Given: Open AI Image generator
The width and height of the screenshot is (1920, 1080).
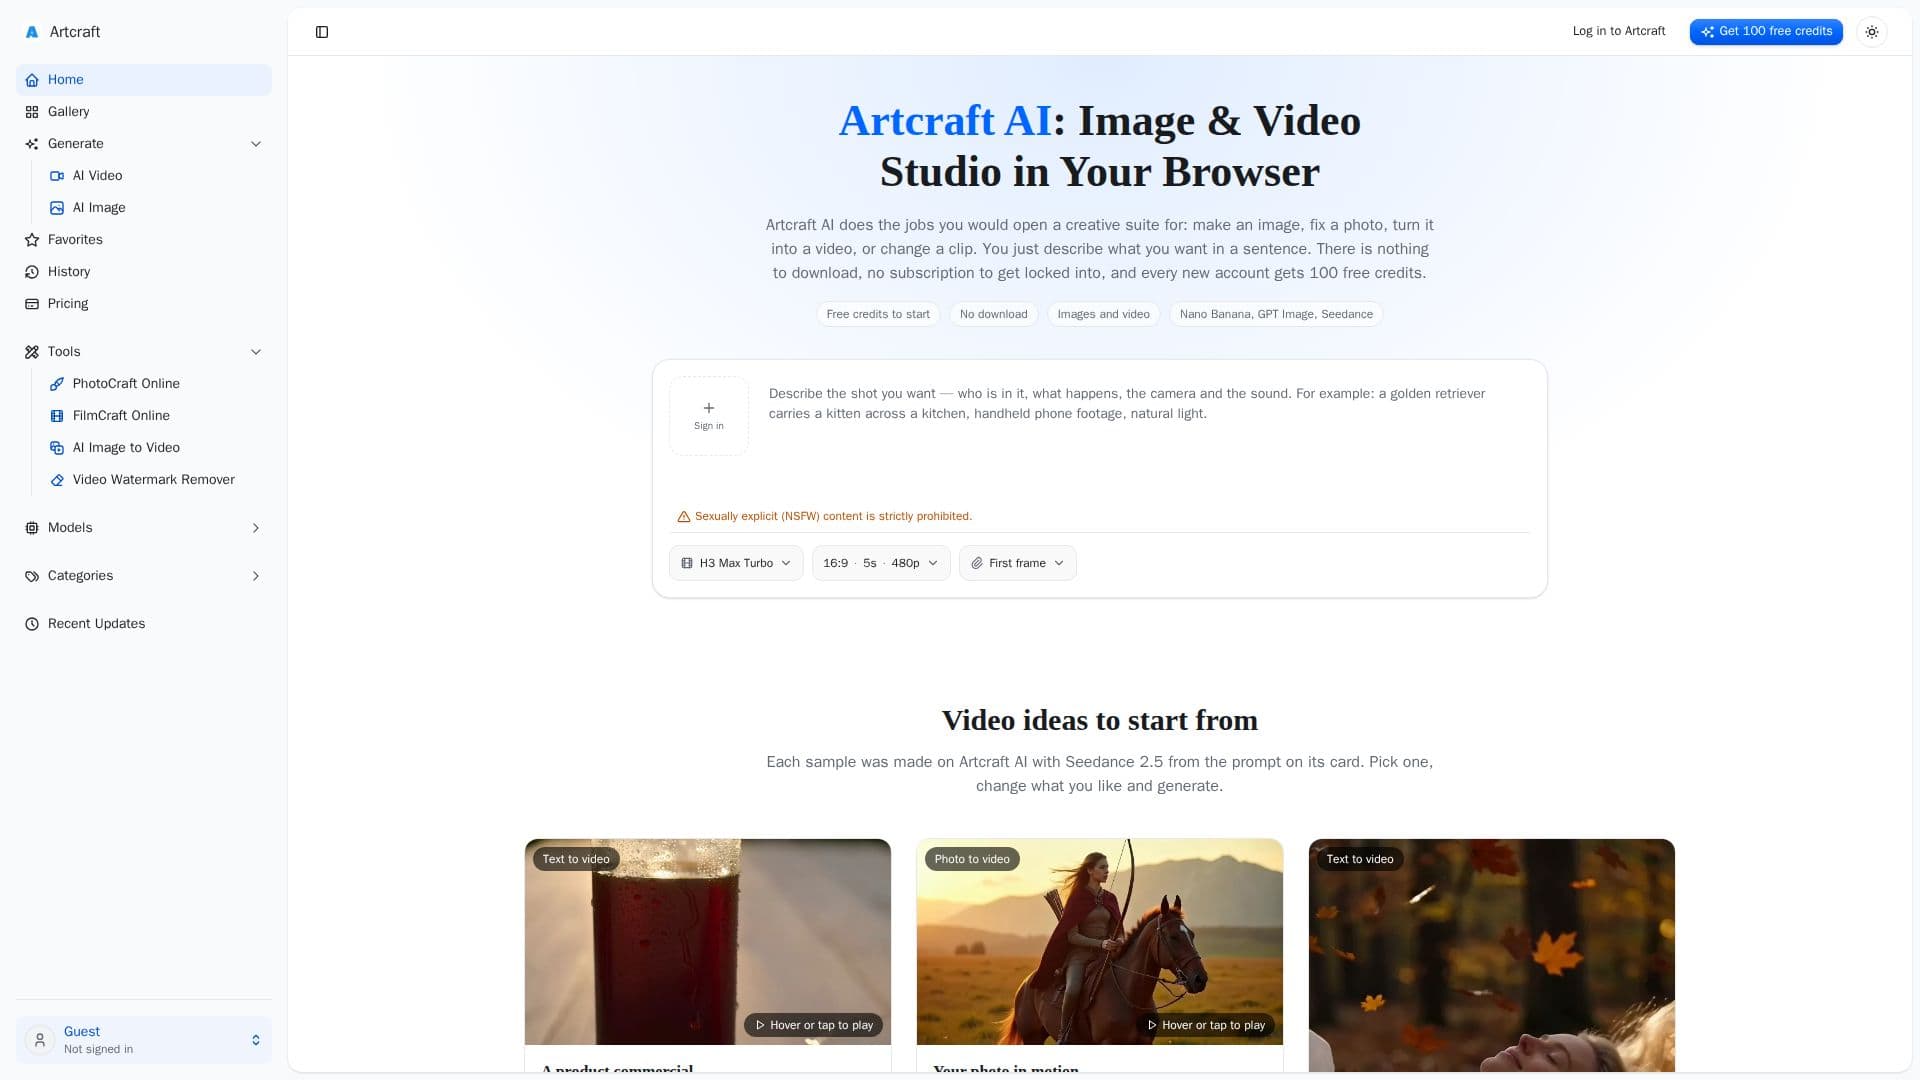Looking at the screenshot, I should click(156, 208).
